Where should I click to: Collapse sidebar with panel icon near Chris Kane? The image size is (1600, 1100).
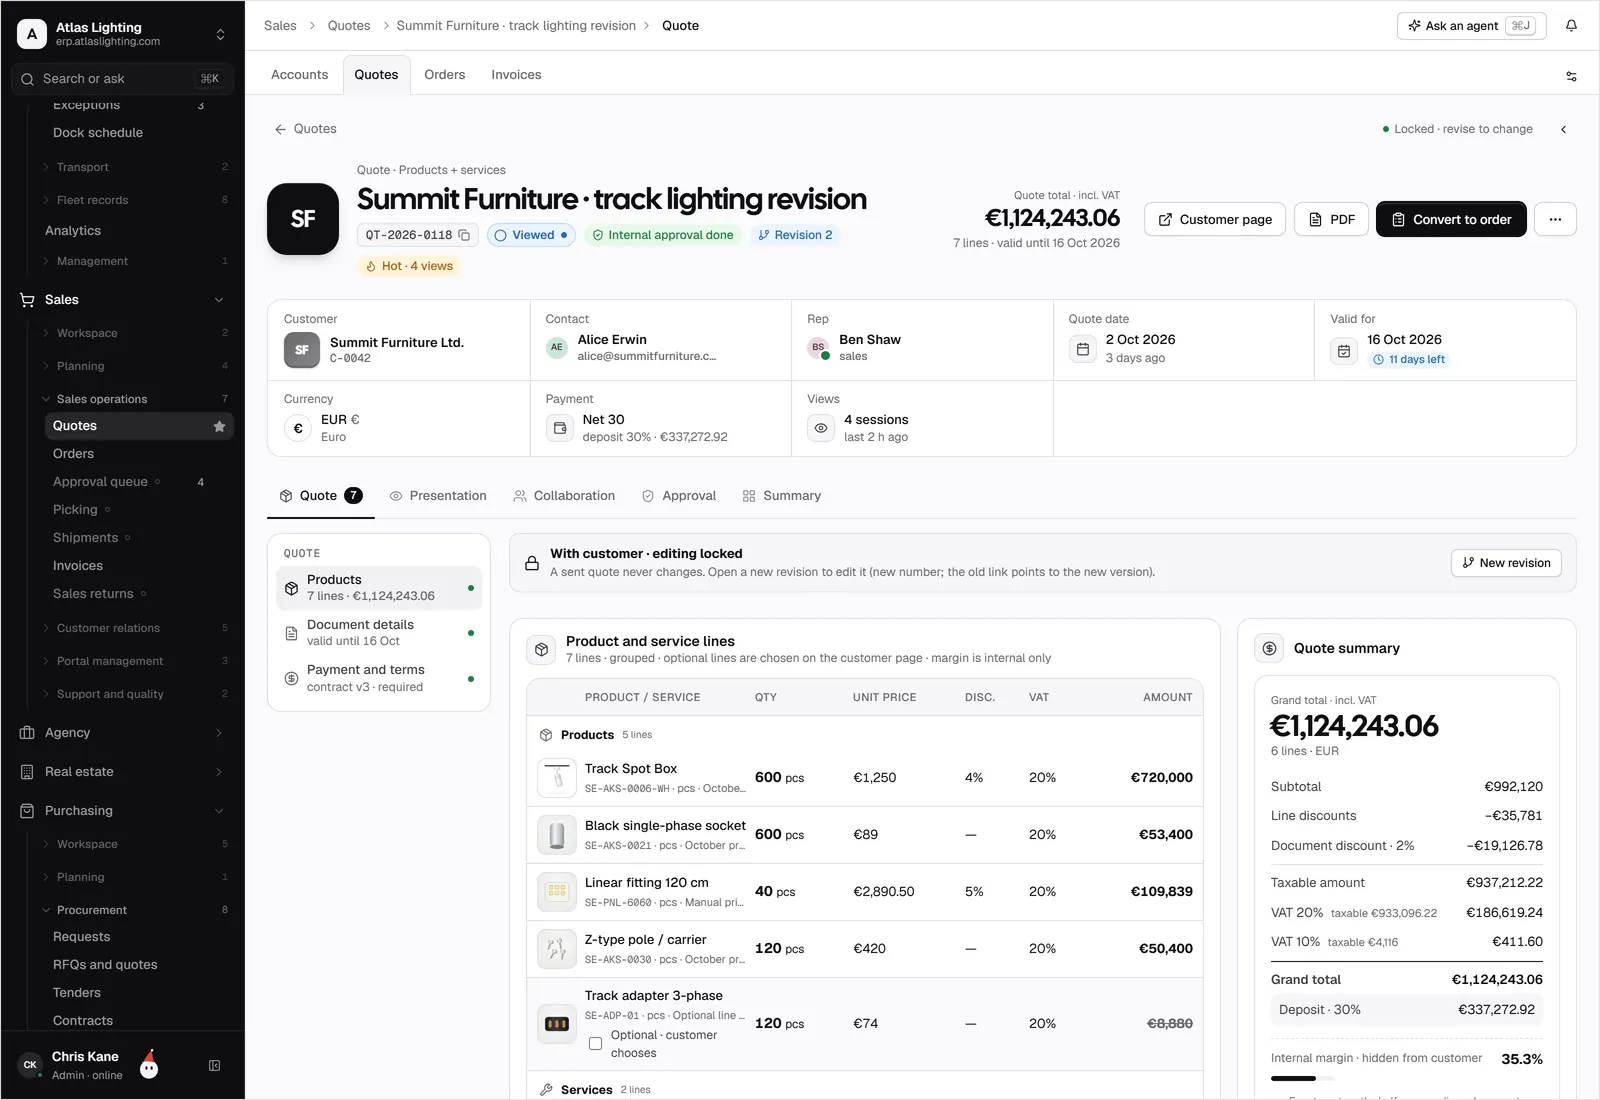click(214, 1066)
